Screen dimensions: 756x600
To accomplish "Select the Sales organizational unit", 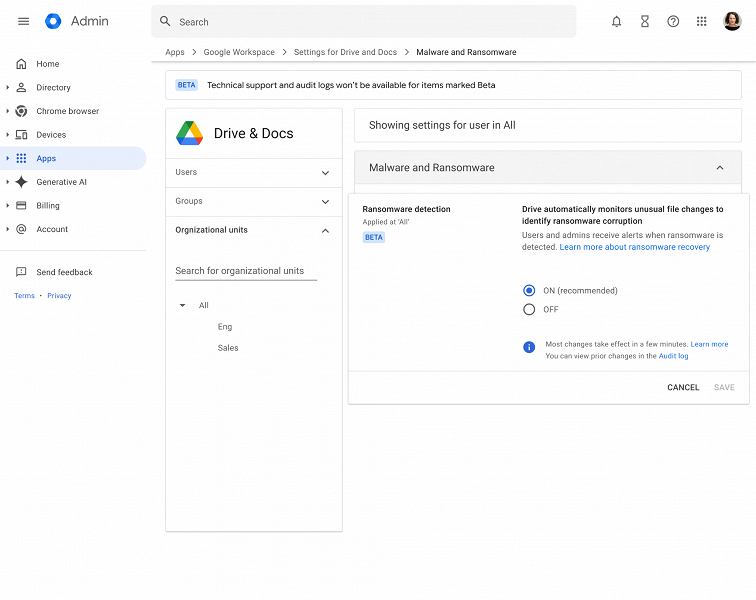I will [x=228, y=348].
